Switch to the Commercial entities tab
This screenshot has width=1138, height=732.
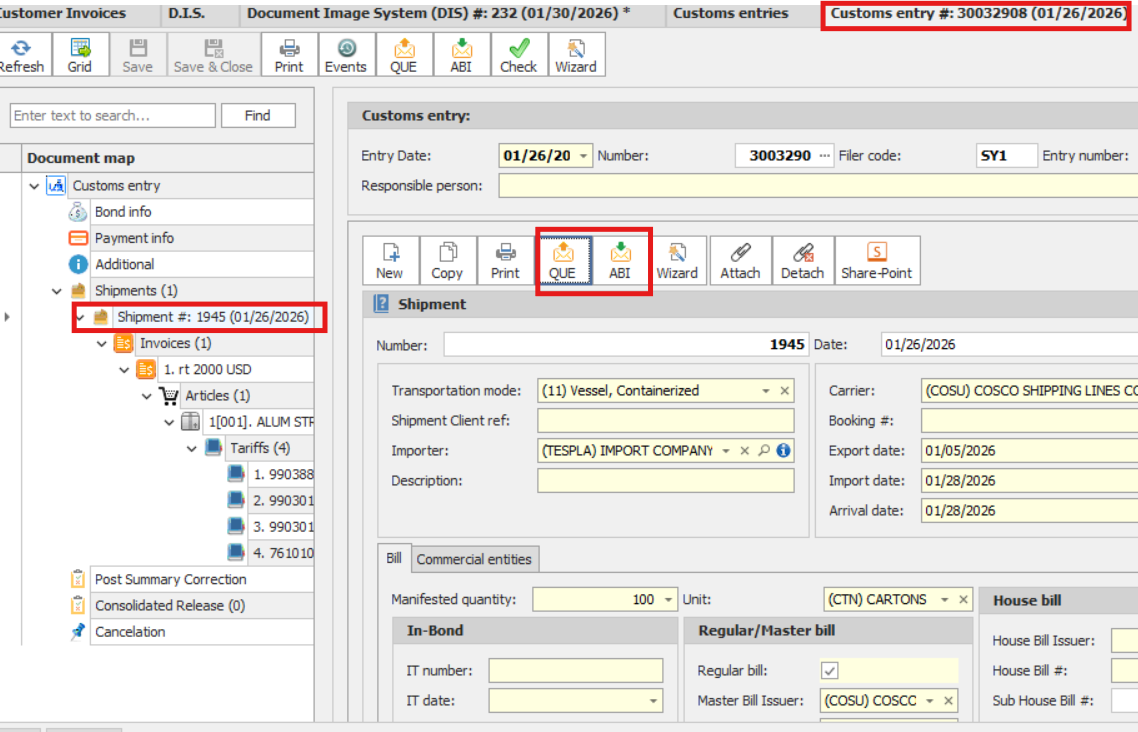pyautogui.click(x=474, y=559)
